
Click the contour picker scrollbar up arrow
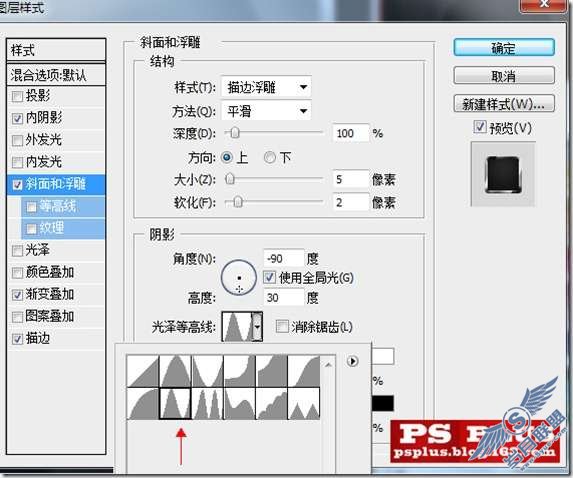coord(328,364)
